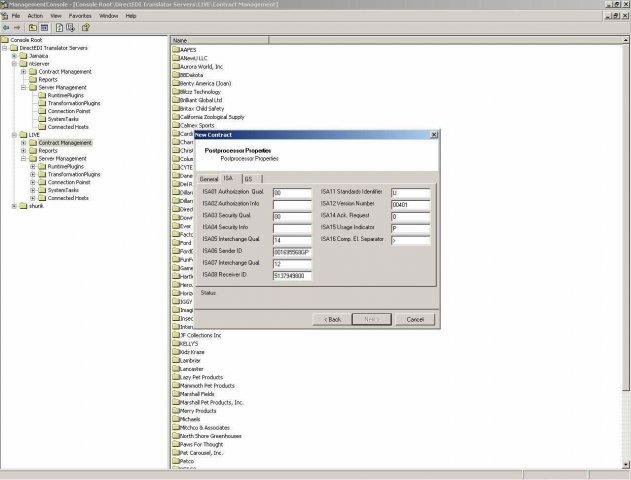Image resolution: width=631 pixels, height=480 pixels.
Task: Expand Reports under LIVE
Action: [x=23, y=150]
